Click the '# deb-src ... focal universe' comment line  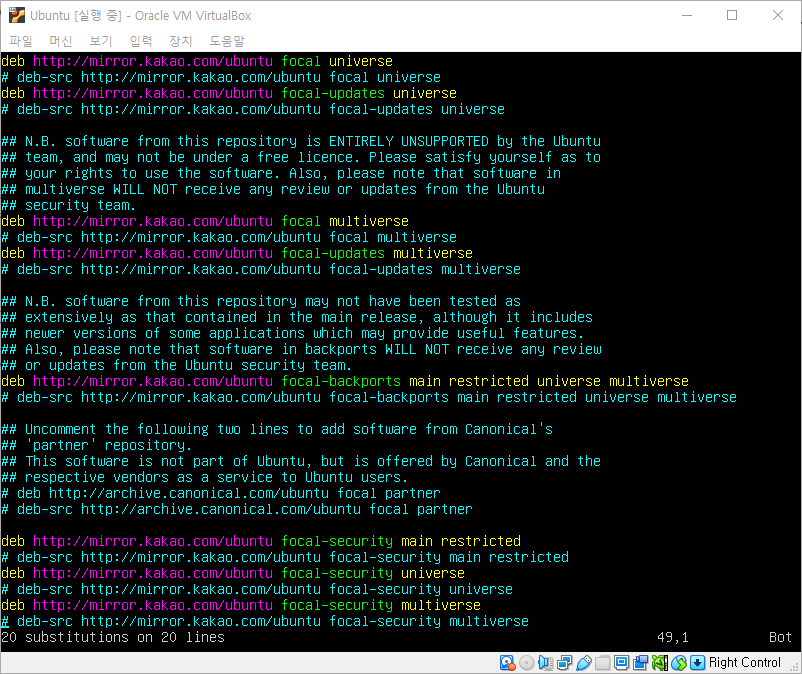(x=221, y=77)
